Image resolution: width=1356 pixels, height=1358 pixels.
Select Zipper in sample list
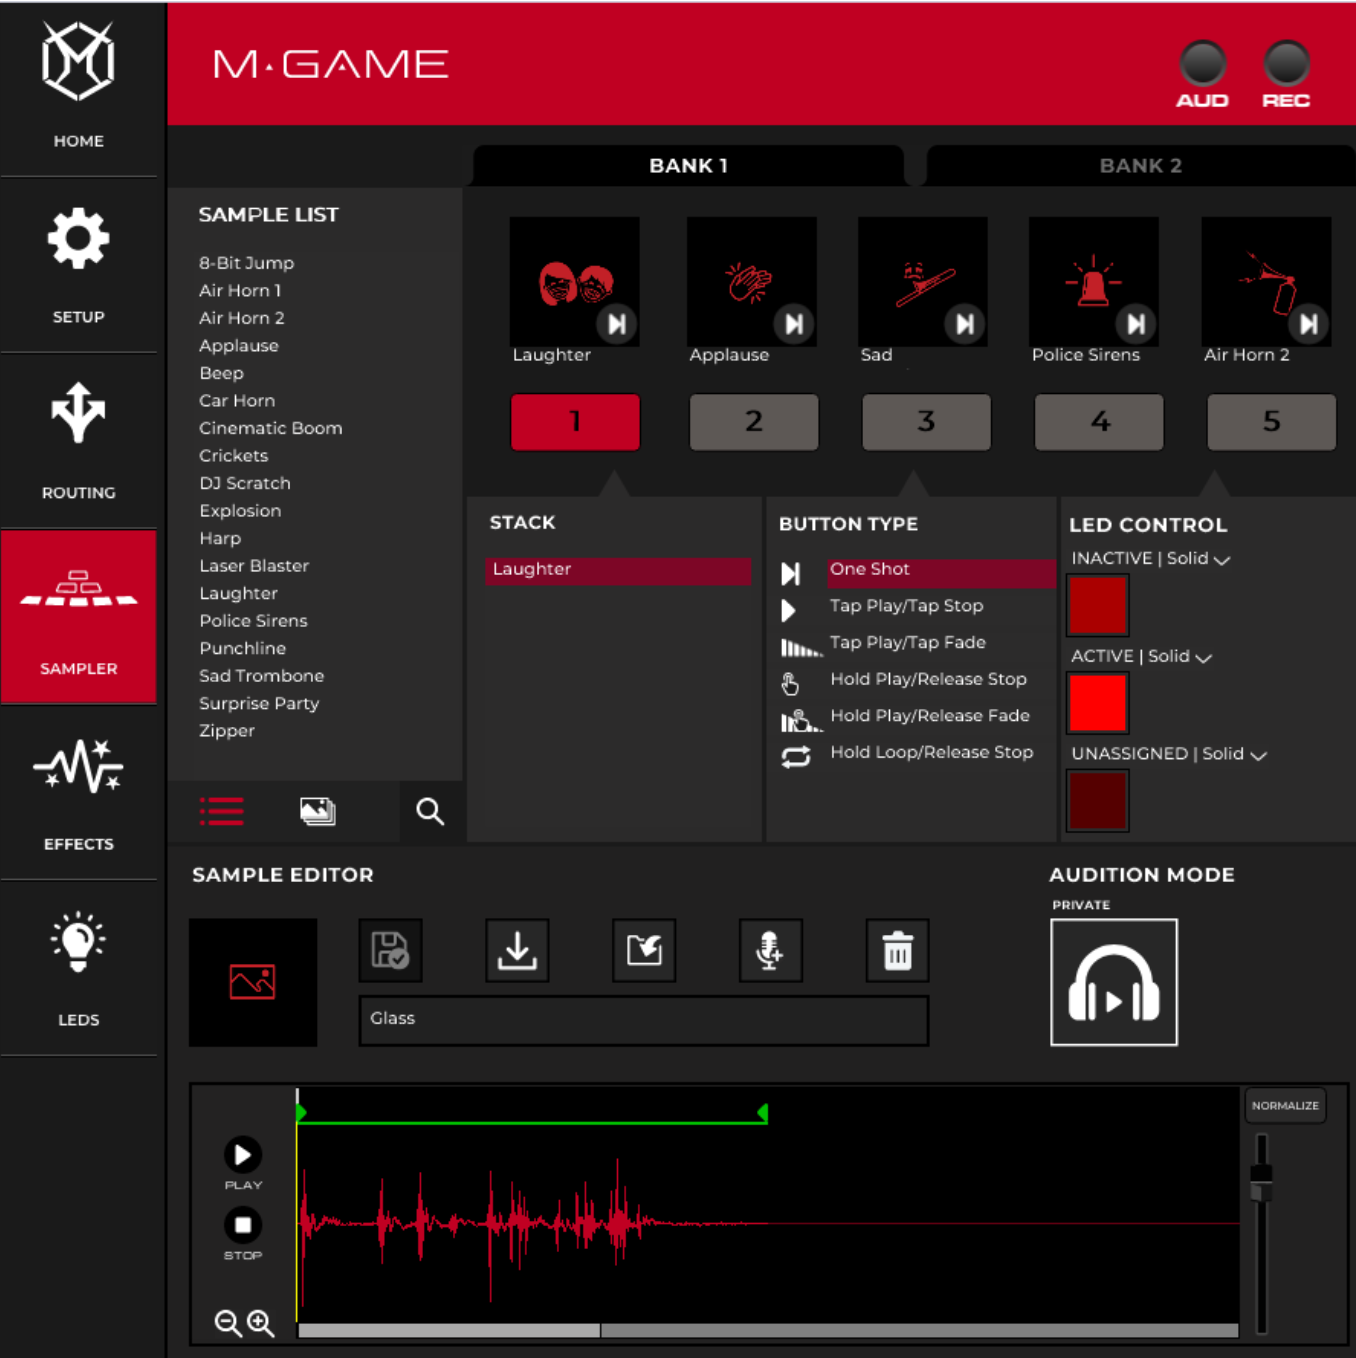tap(227, 731)
